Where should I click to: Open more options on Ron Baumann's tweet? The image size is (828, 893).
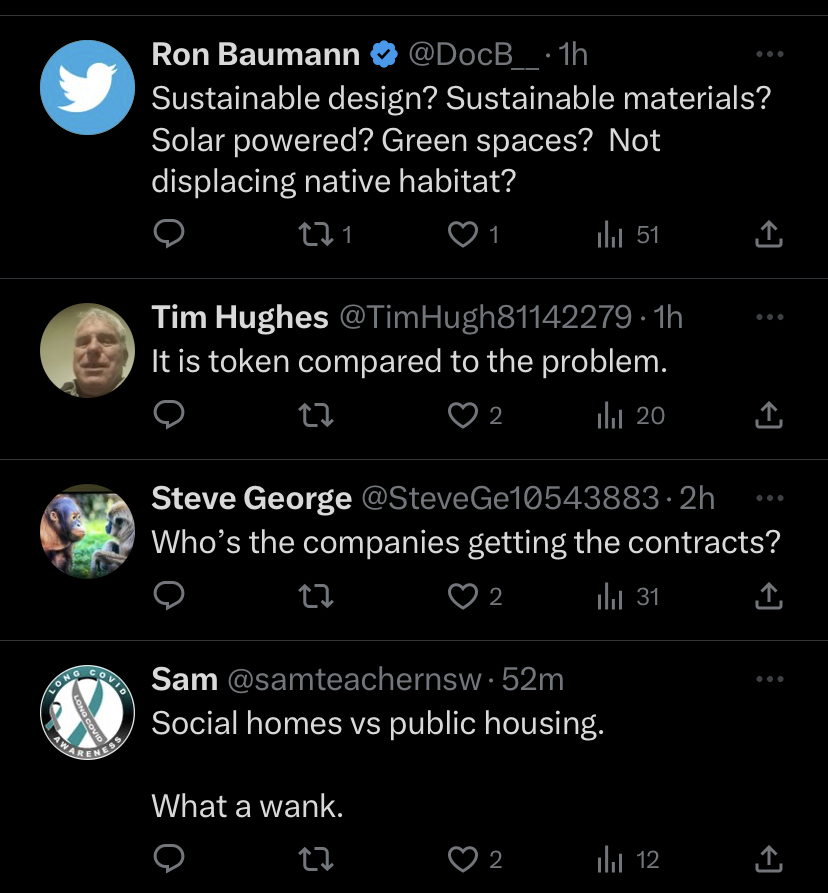[x=769, y=54]
